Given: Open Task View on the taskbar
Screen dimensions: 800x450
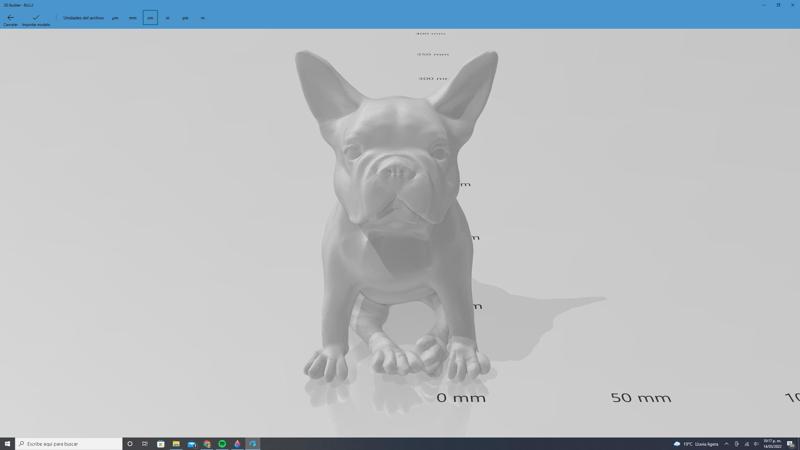Looking at the screenshot, I should click(145, 444).
